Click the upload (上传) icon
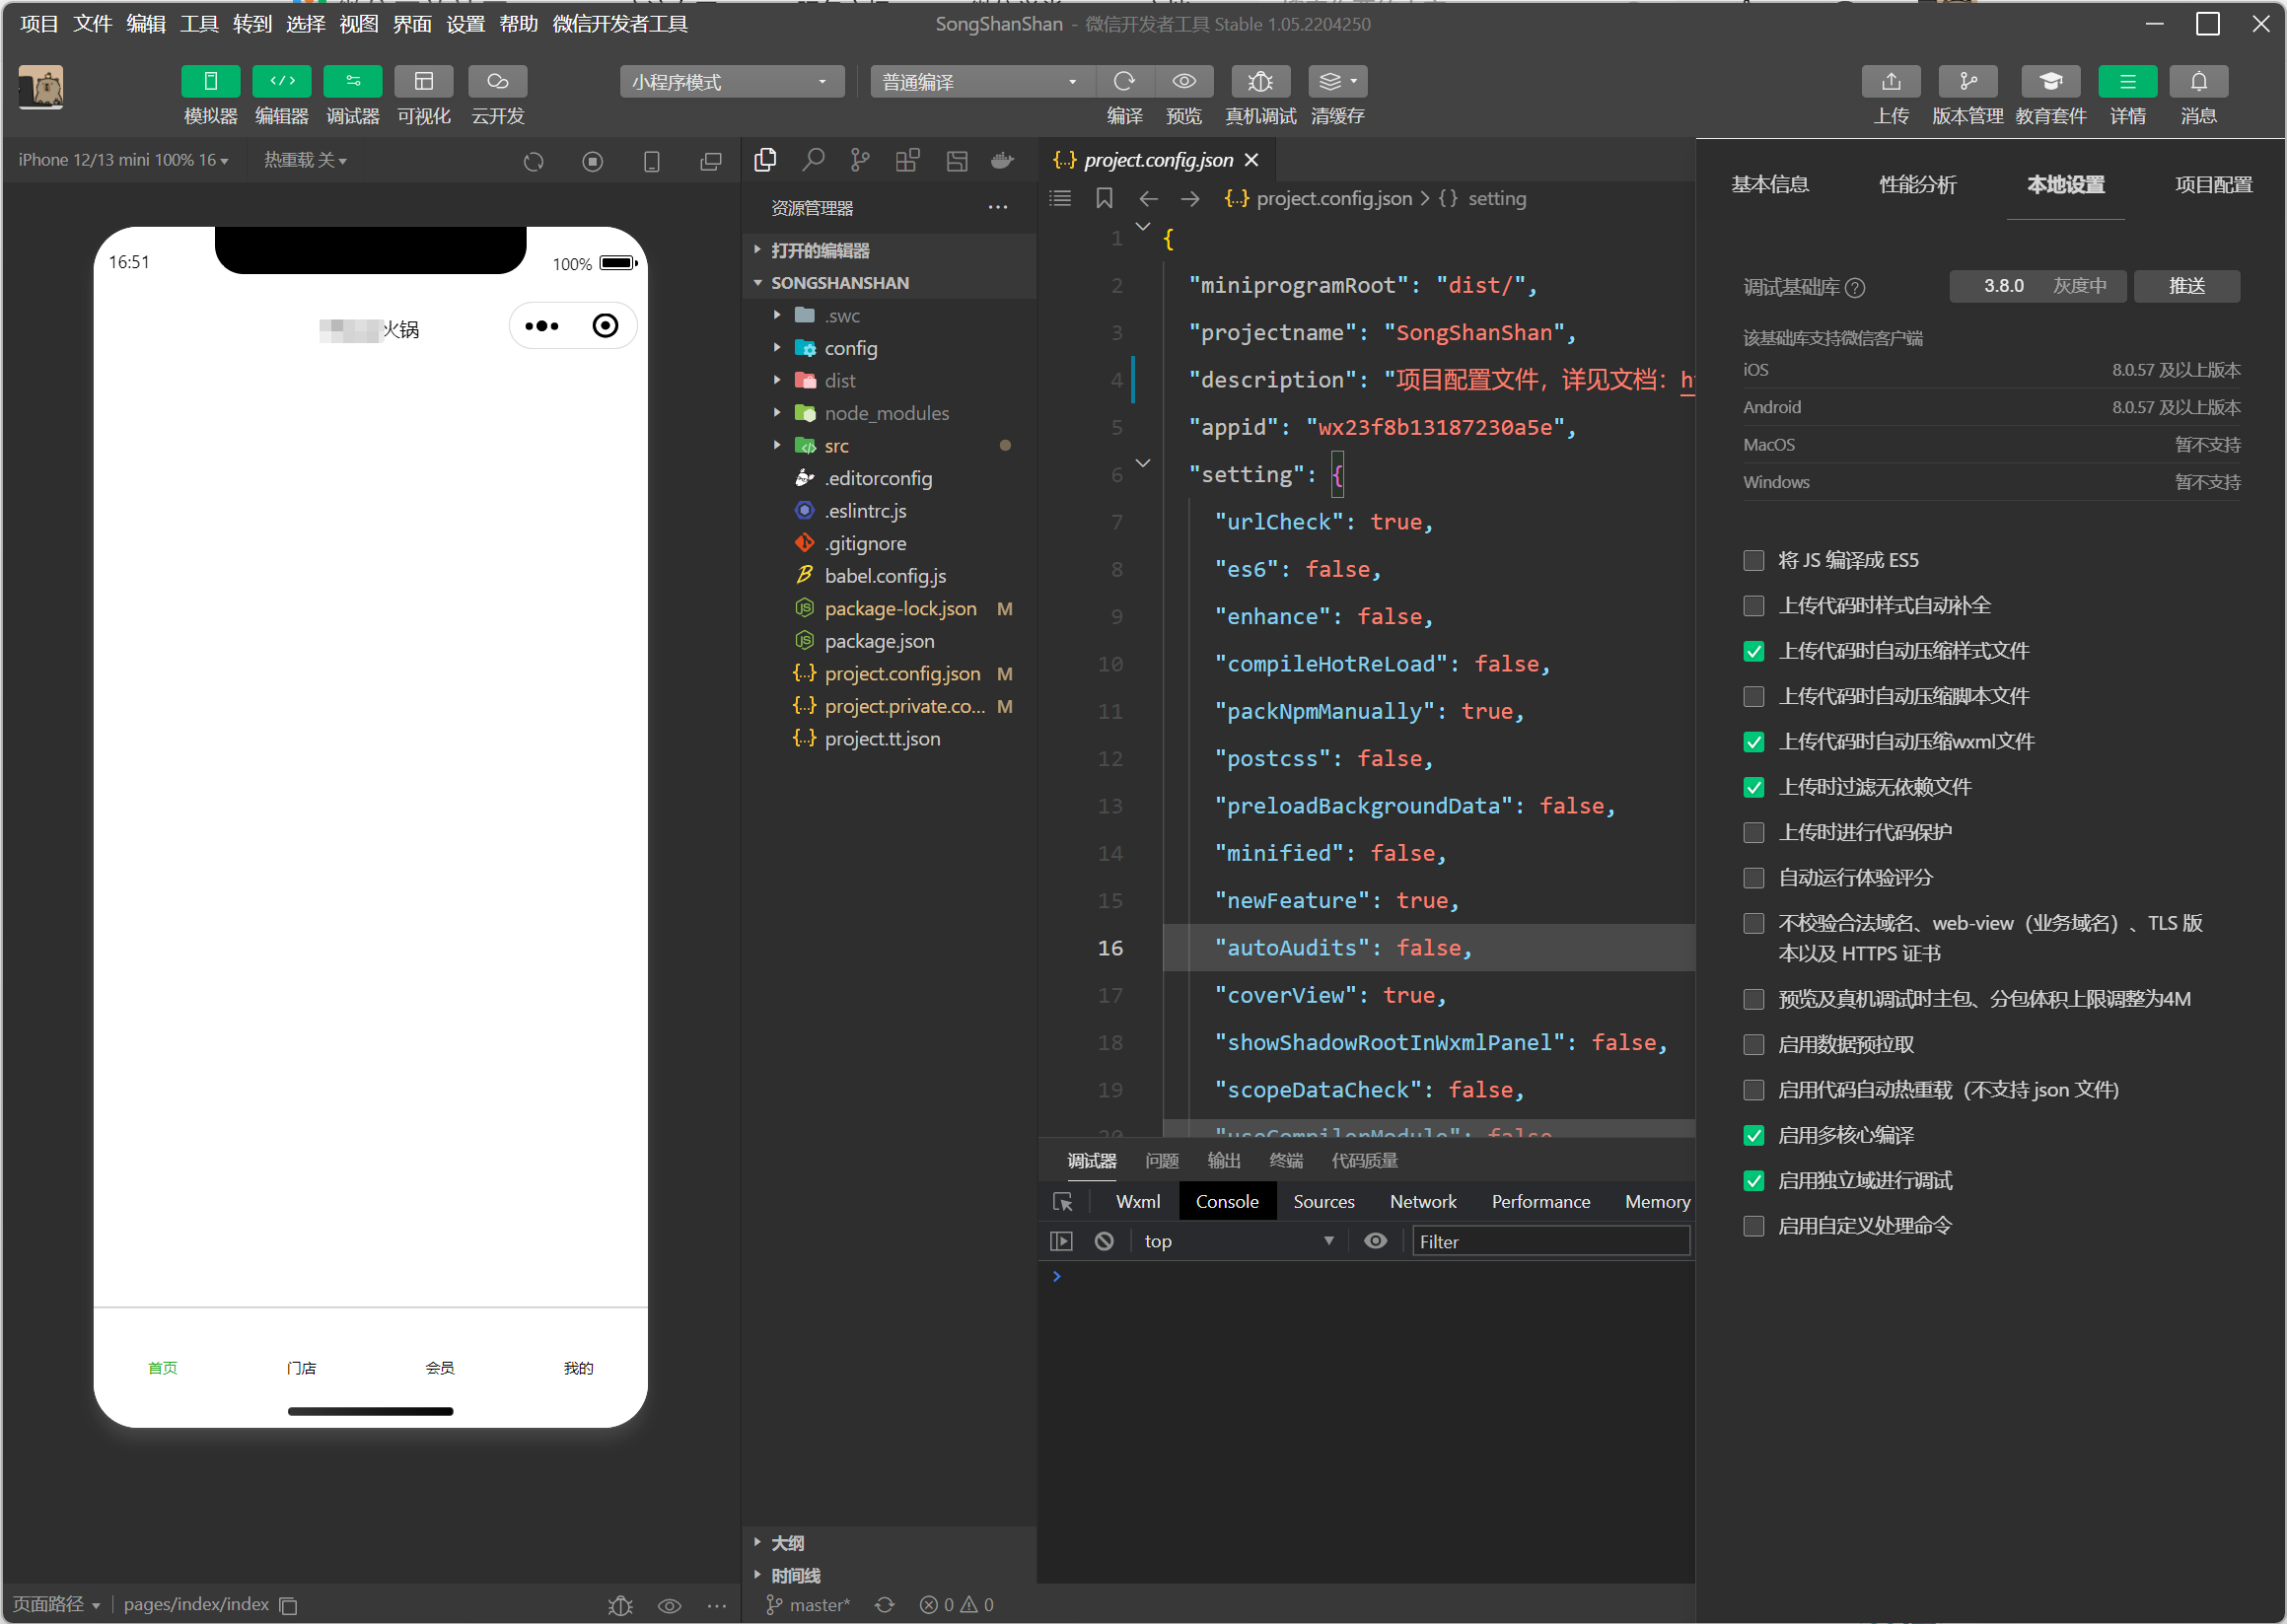Viewport: 2287px width, 1624px height. coord(1890,82)
